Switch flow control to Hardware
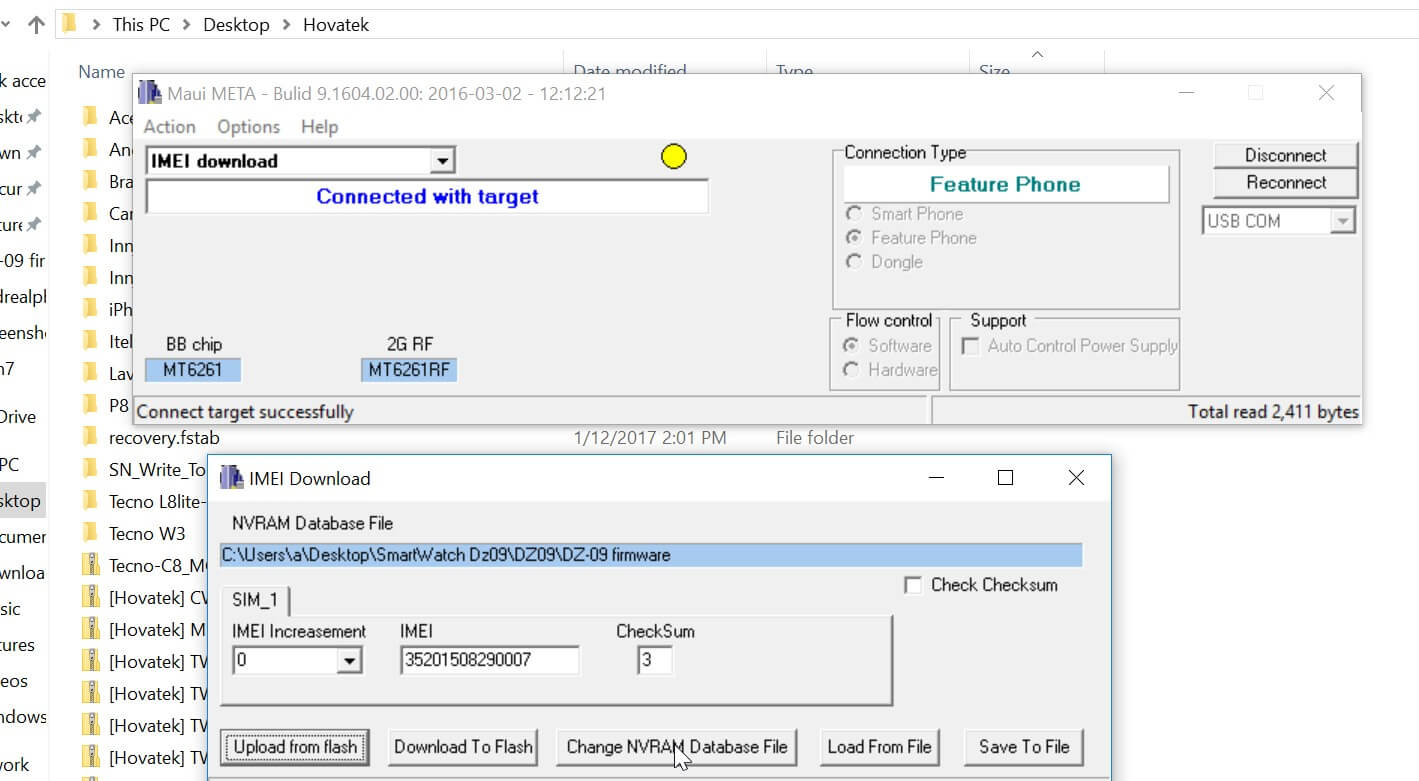This screenshot has height=781, width=1419. (853, 369)
